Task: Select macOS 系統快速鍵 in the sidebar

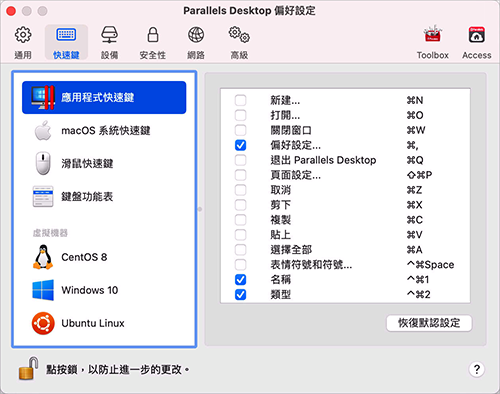Action: (104, 130)
